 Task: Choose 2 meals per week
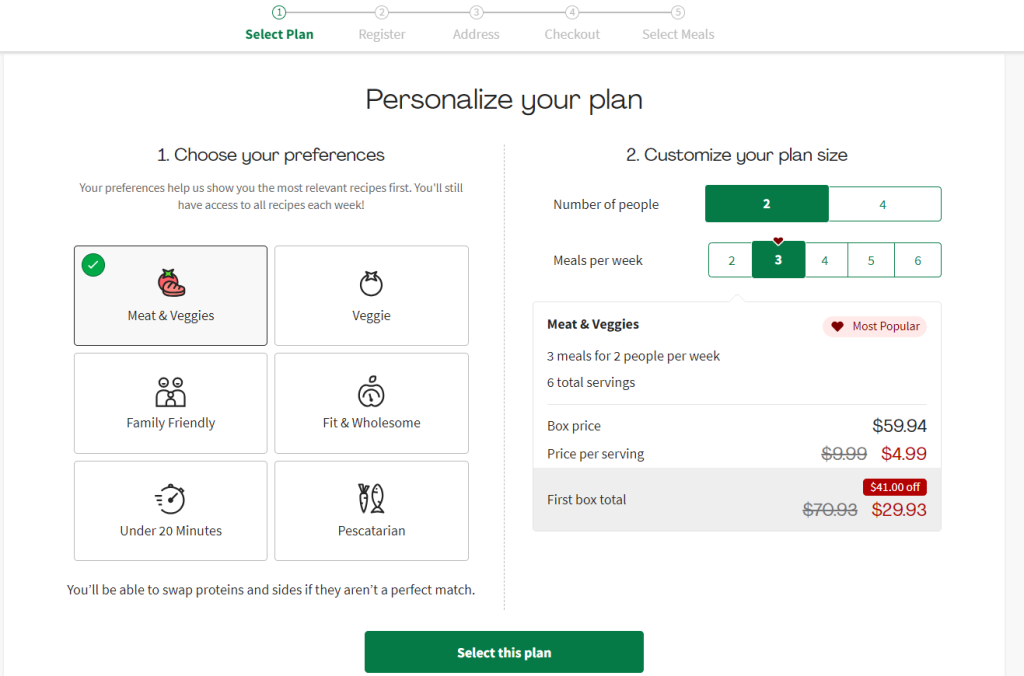[x=731, y=261]
